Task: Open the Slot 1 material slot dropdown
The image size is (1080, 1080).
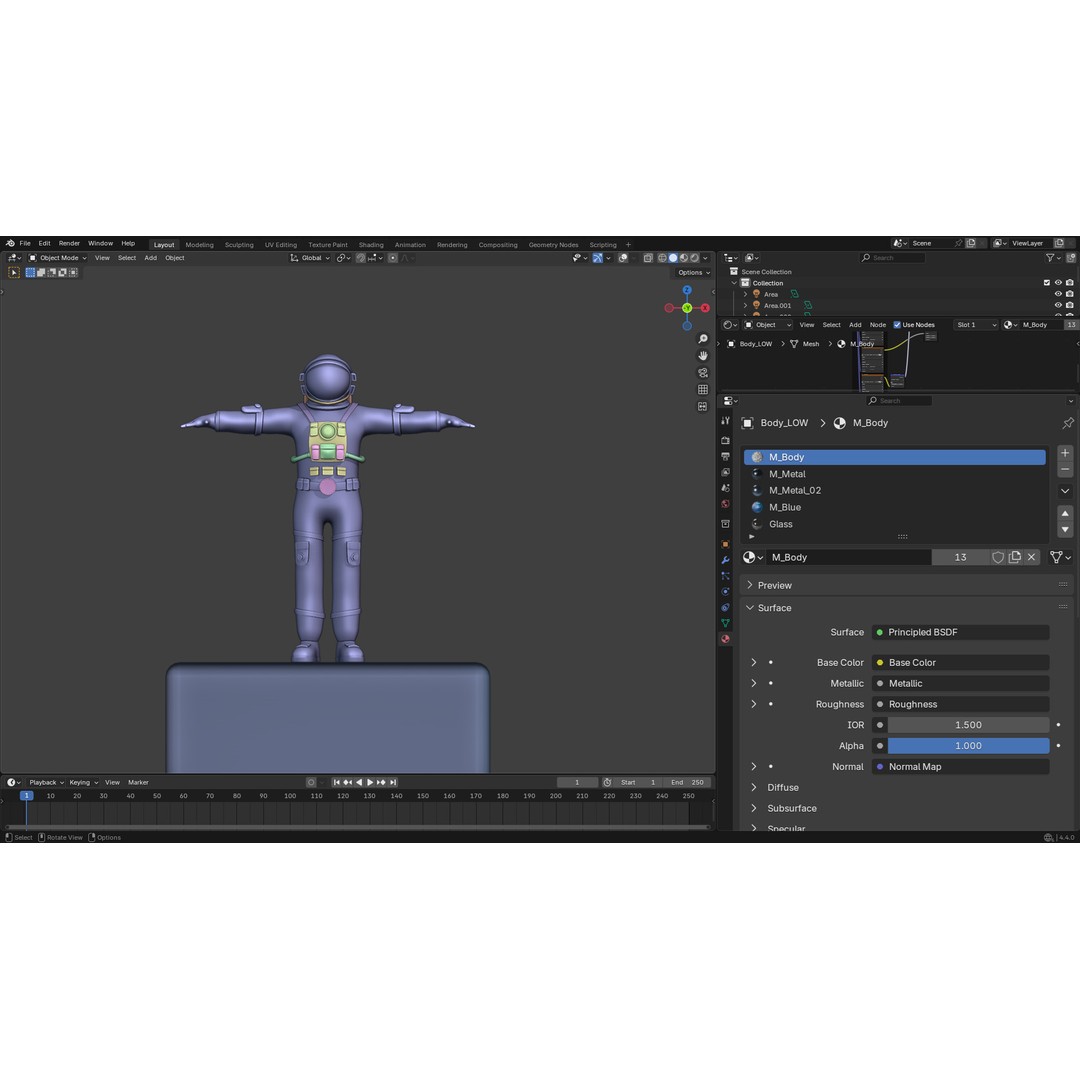Action: (x=975, y=324)
